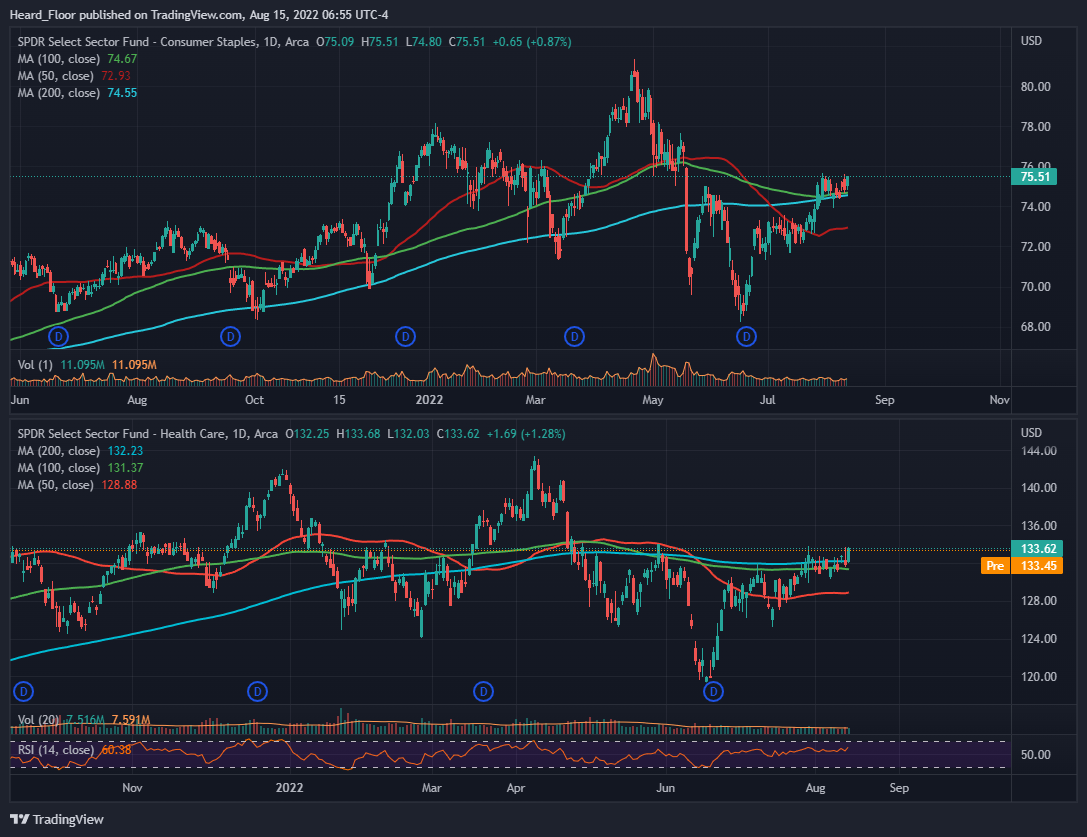Select MA (100, close) 74.67 legend
The height and width of the screenshot is (837, 1087).
pyautogui.click(x=77, y=59)
